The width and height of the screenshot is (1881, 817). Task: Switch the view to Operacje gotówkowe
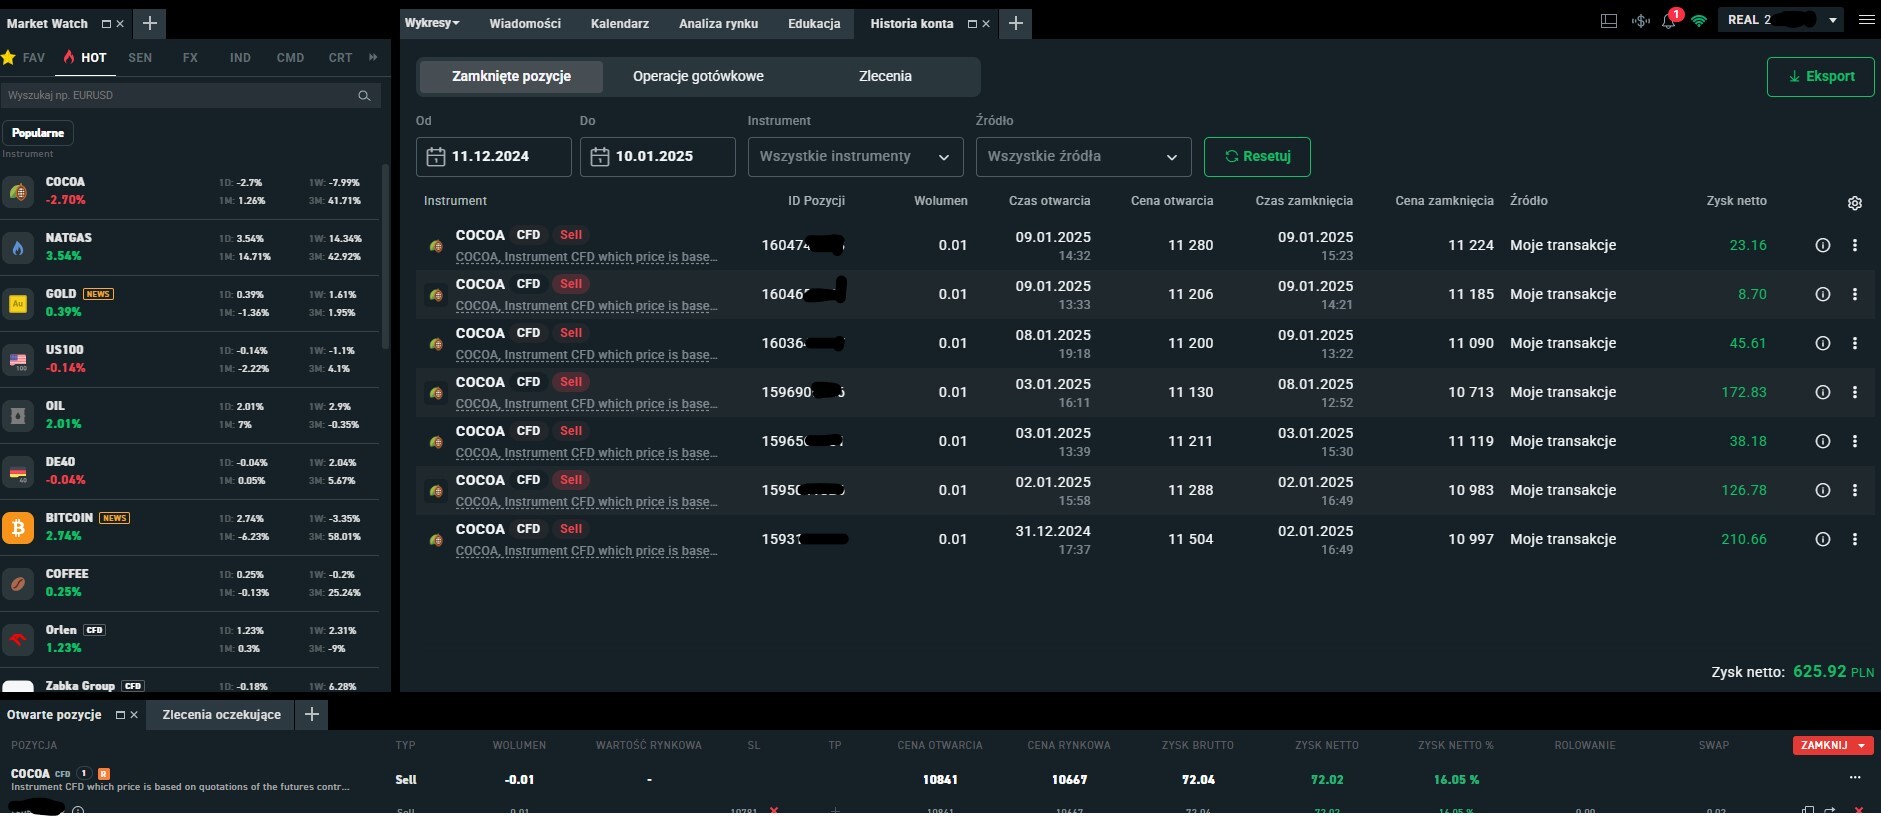[x=698, y=76]
